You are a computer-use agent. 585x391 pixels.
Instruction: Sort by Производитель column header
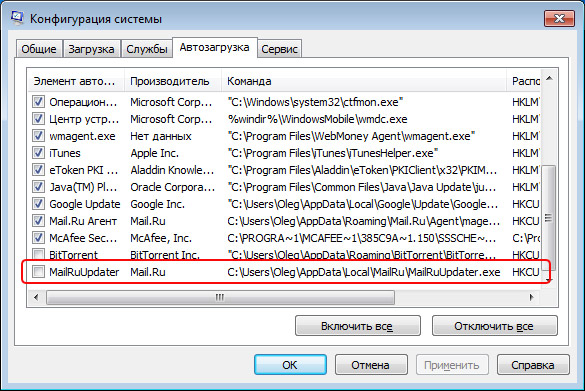(x=173, y=81)
